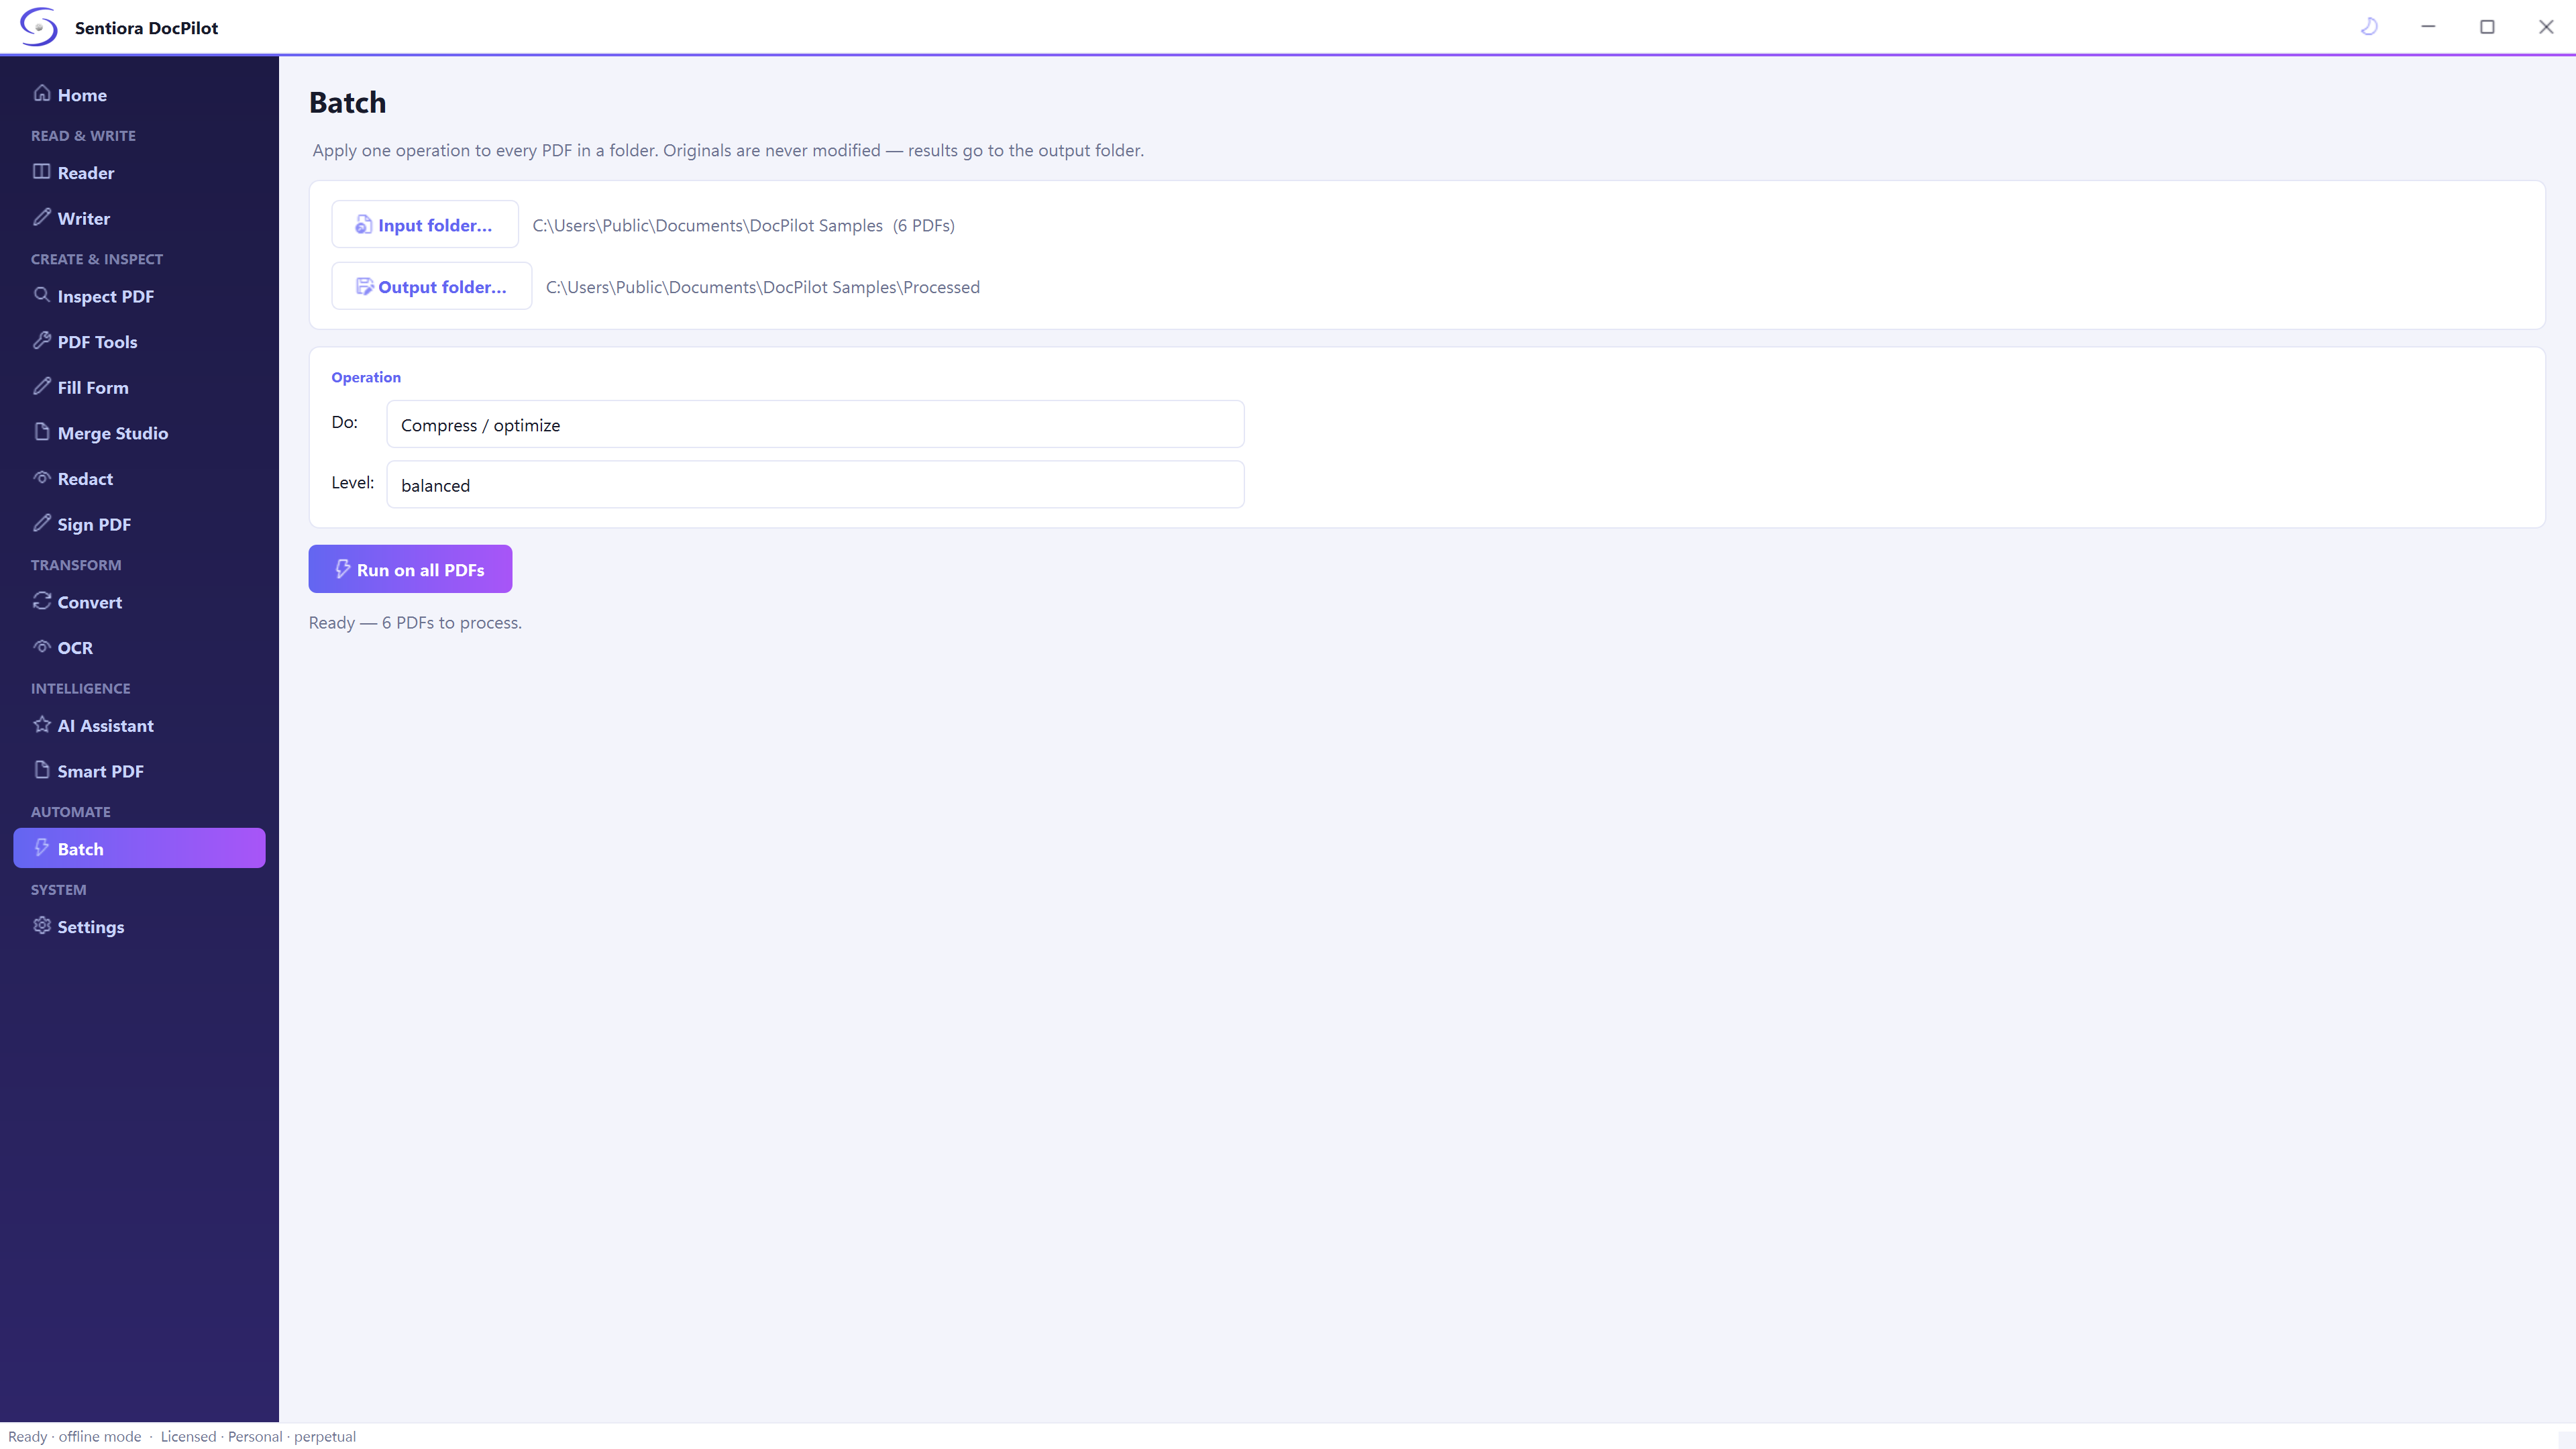Screen dimensions: 2576x1449
Task: Click the Smart PDF file icon
Action: pos(42,770)
